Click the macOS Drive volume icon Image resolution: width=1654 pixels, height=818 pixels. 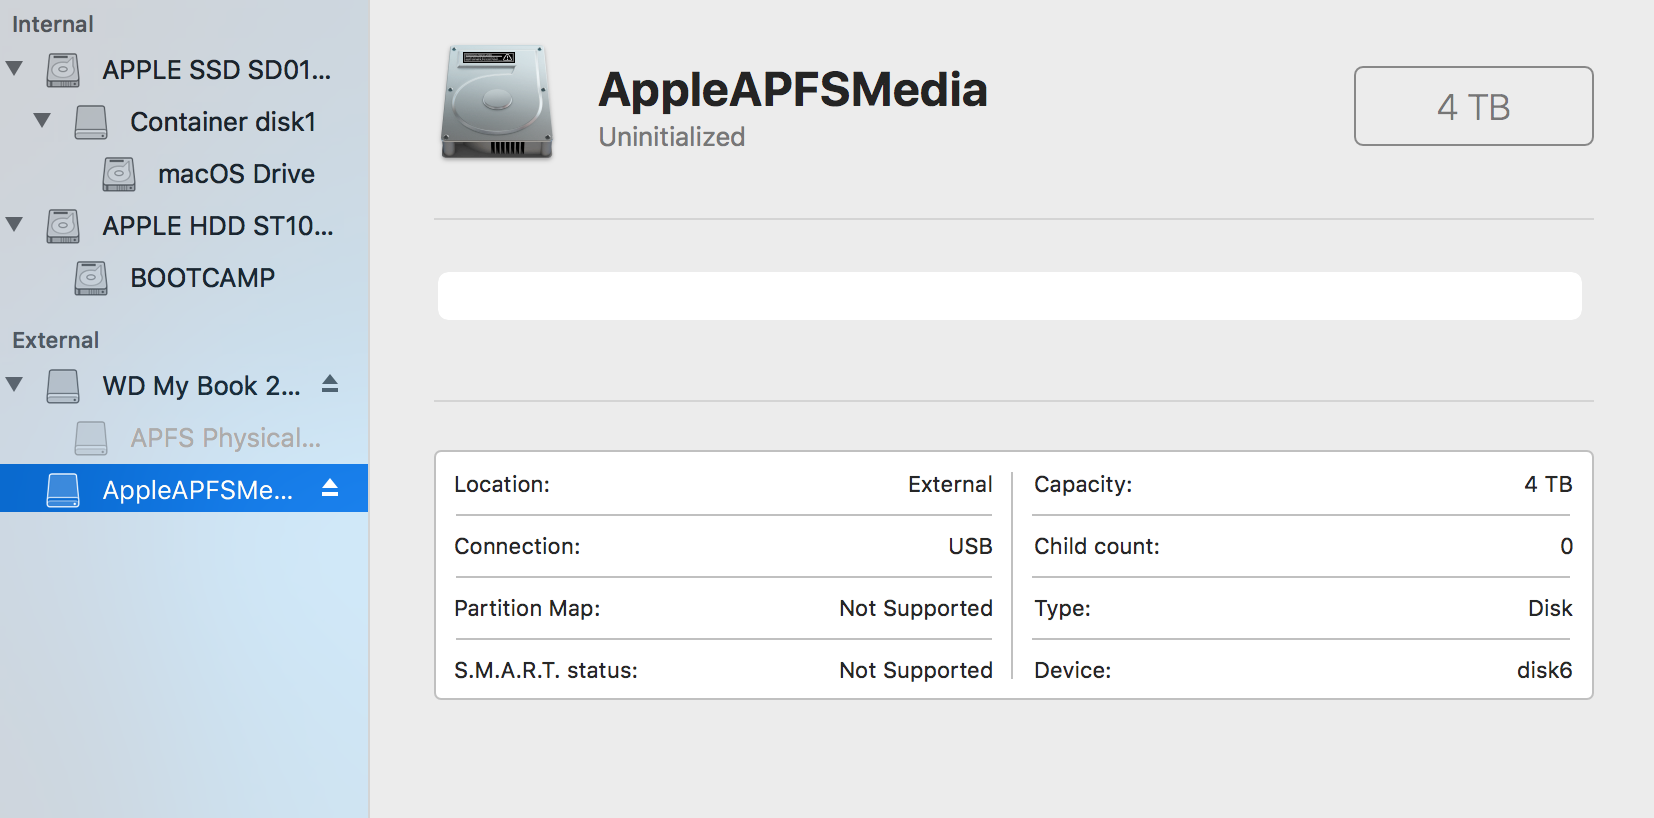(x=119, y=174)
